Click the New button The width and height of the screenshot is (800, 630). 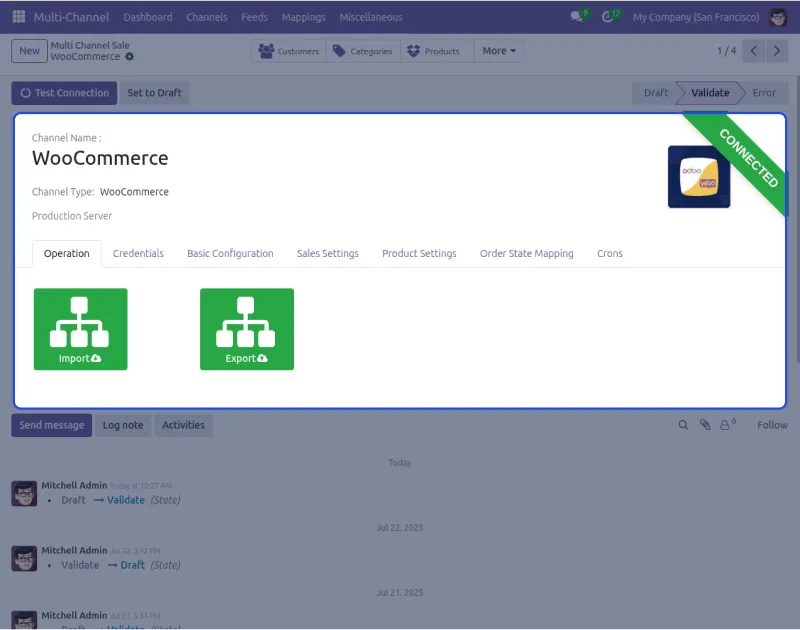[29, 50]
